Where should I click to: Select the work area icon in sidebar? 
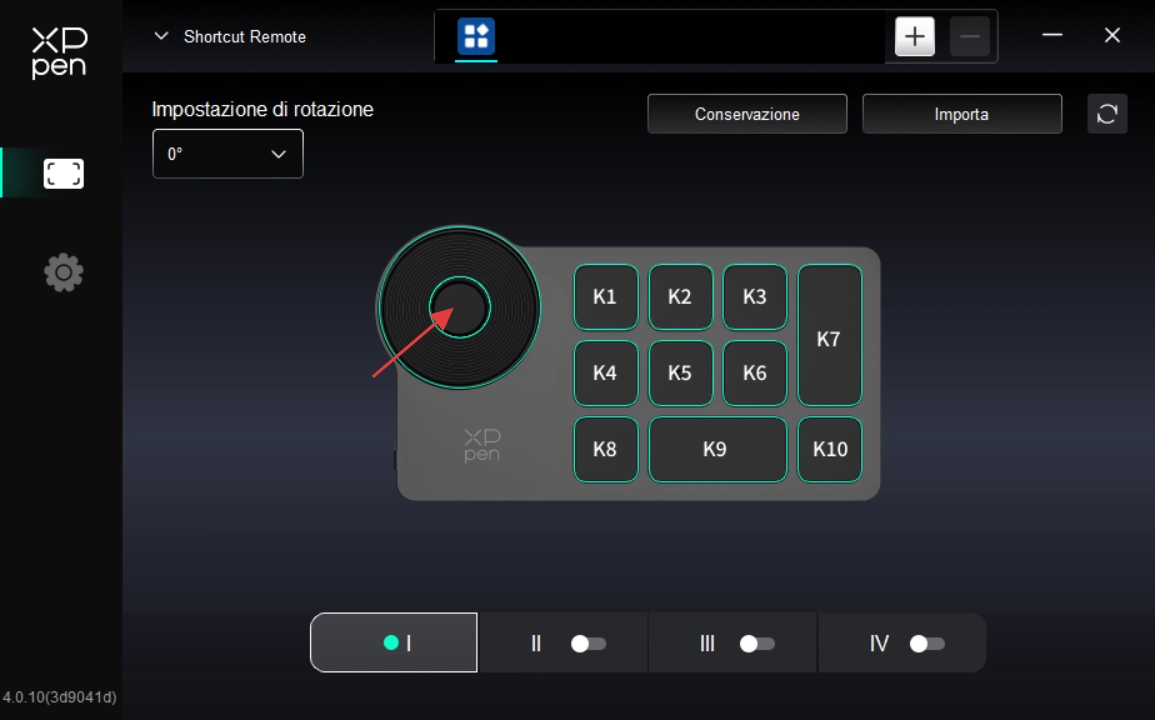[63, 174]
